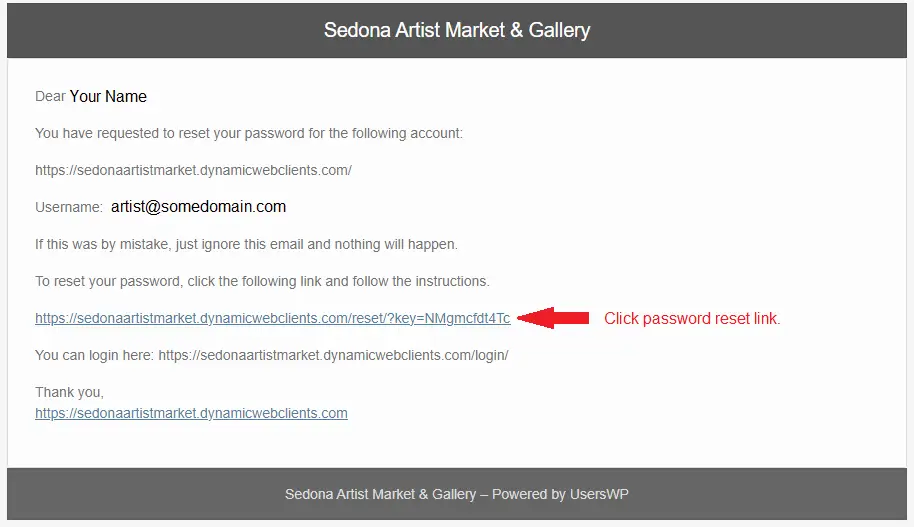Open the underlined site link below Thank you
The height and width of the screenshot is (527, 914).
click(x=191, y=413)
